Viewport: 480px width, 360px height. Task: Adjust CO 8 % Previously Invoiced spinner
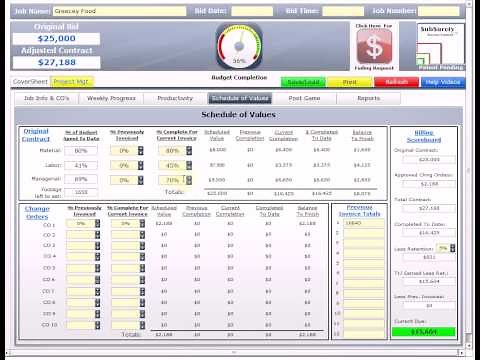click(x=97, y=303)
